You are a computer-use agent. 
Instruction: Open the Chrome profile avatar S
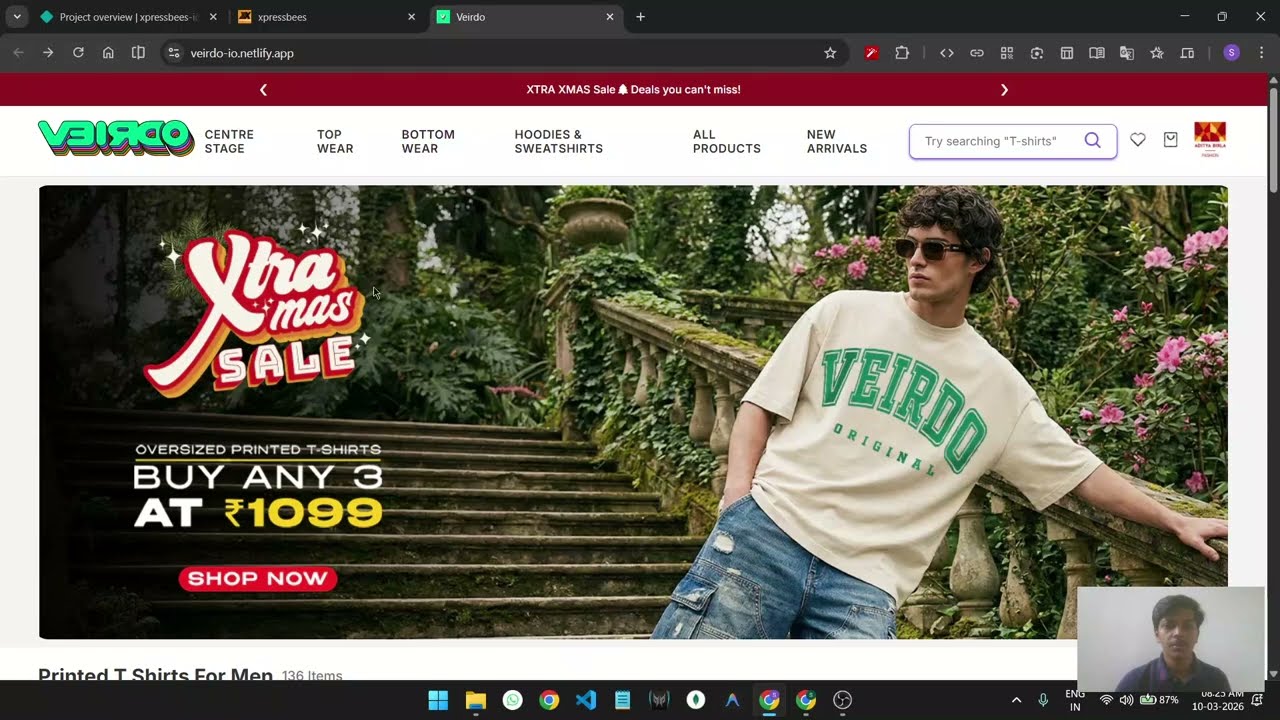pyautogui.click(x=1232, y=53)
